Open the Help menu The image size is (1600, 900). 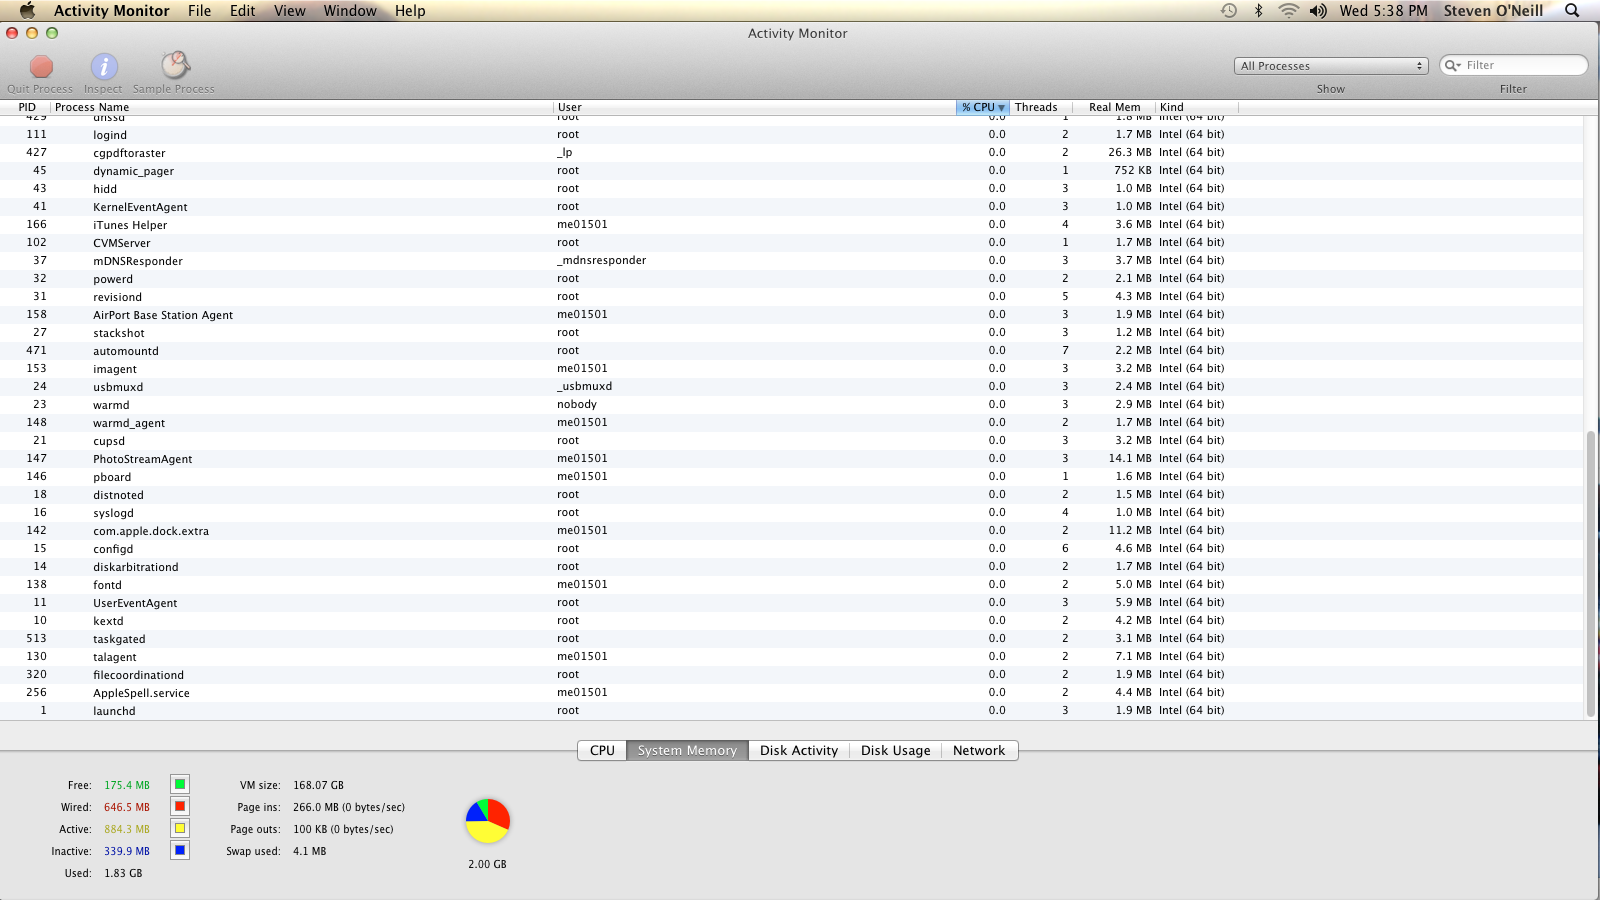410,10
